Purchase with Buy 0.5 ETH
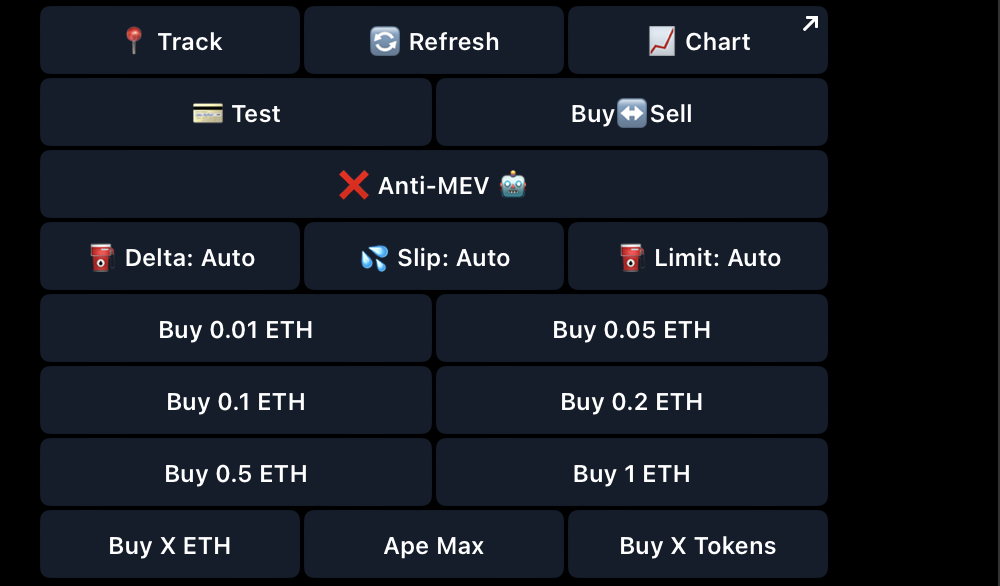This screenshot has width=1000, height=586. click(x=236, y=473)
